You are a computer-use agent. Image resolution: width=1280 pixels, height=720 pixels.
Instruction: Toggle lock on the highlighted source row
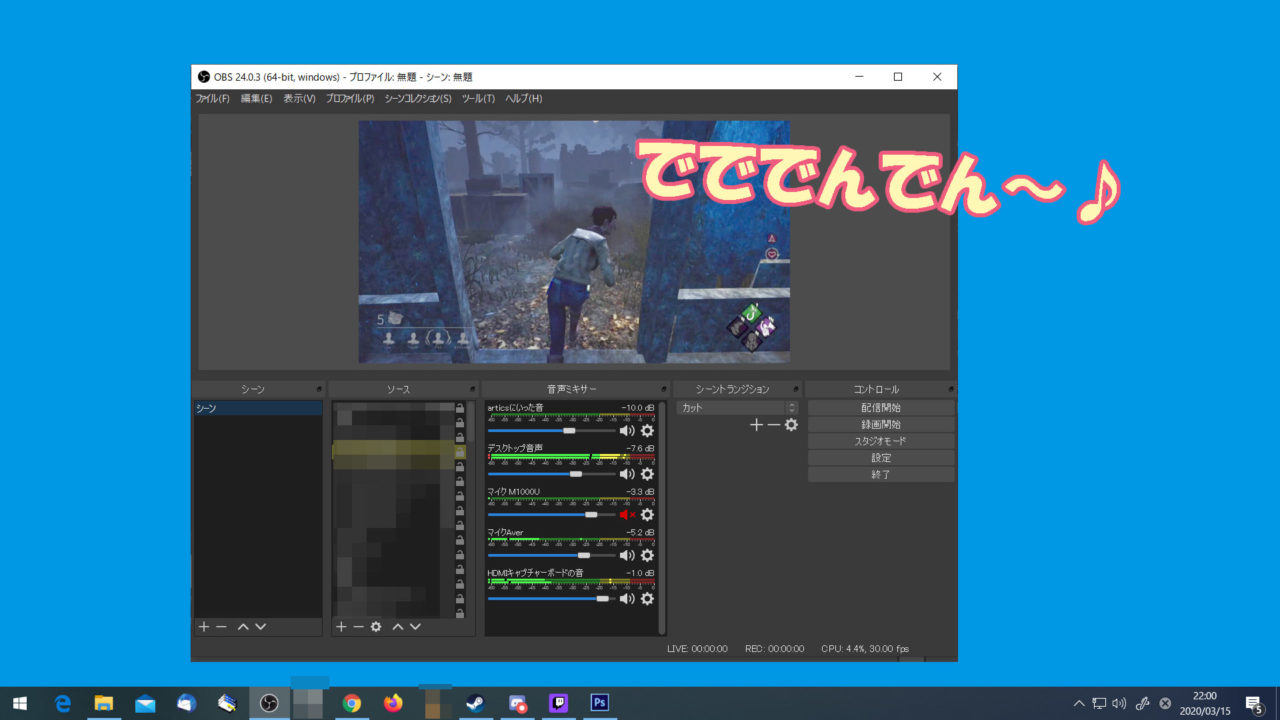tap(460, 452)
